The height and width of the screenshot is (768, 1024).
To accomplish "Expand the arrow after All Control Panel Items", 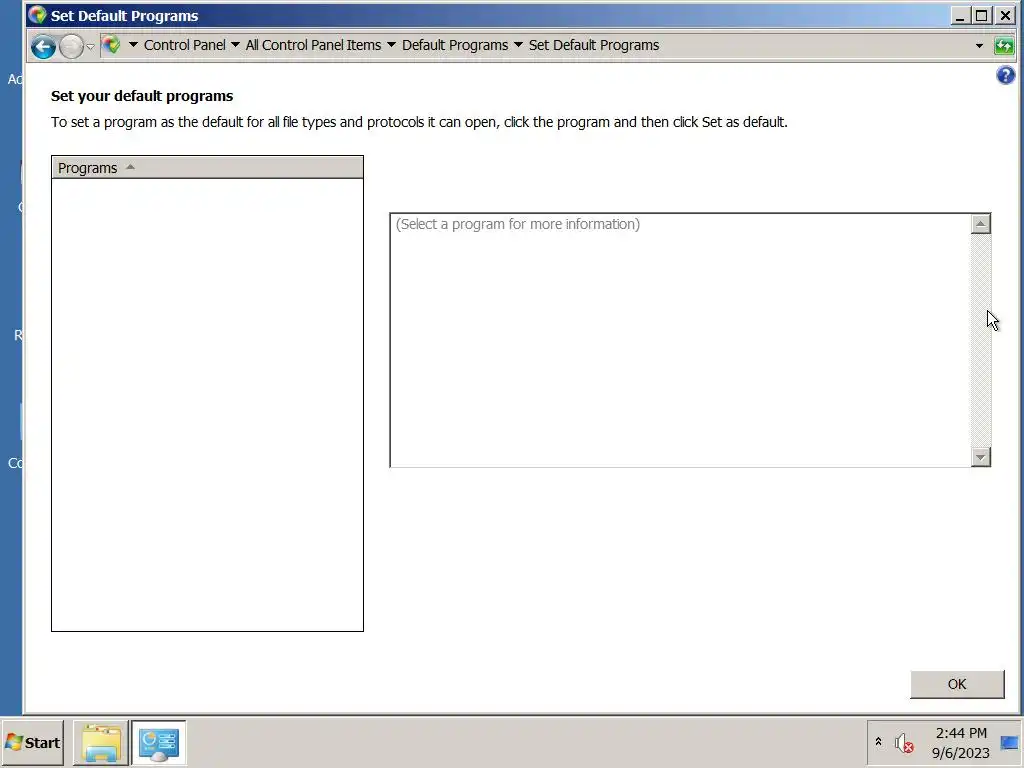I will coord(391,45).
